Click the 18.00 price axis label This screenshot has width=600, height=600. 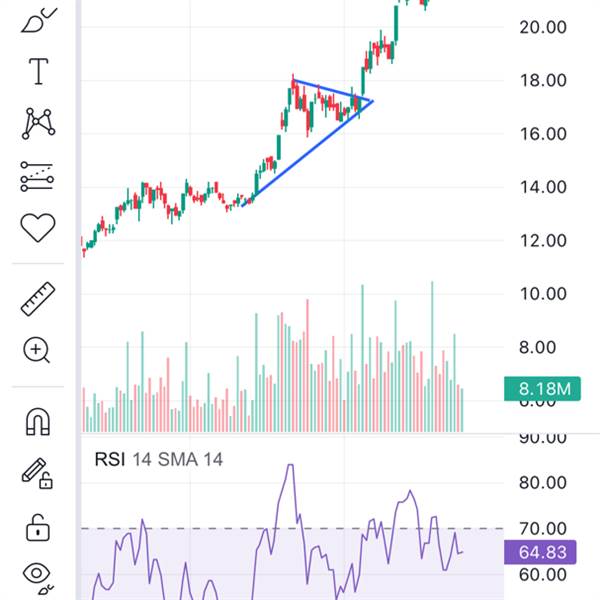(543, 81)
